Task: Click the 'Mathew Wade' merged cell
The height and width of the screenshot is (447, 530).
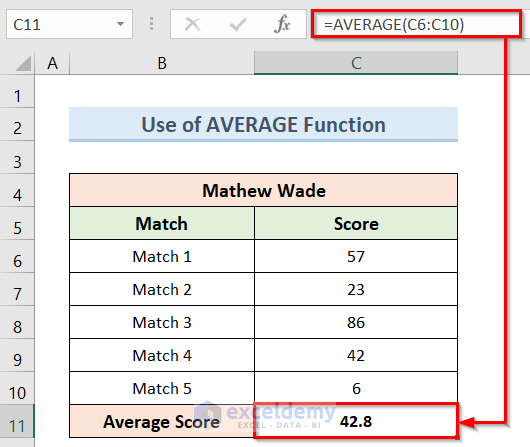Action: pyautogui.click(x=263, y=190)
